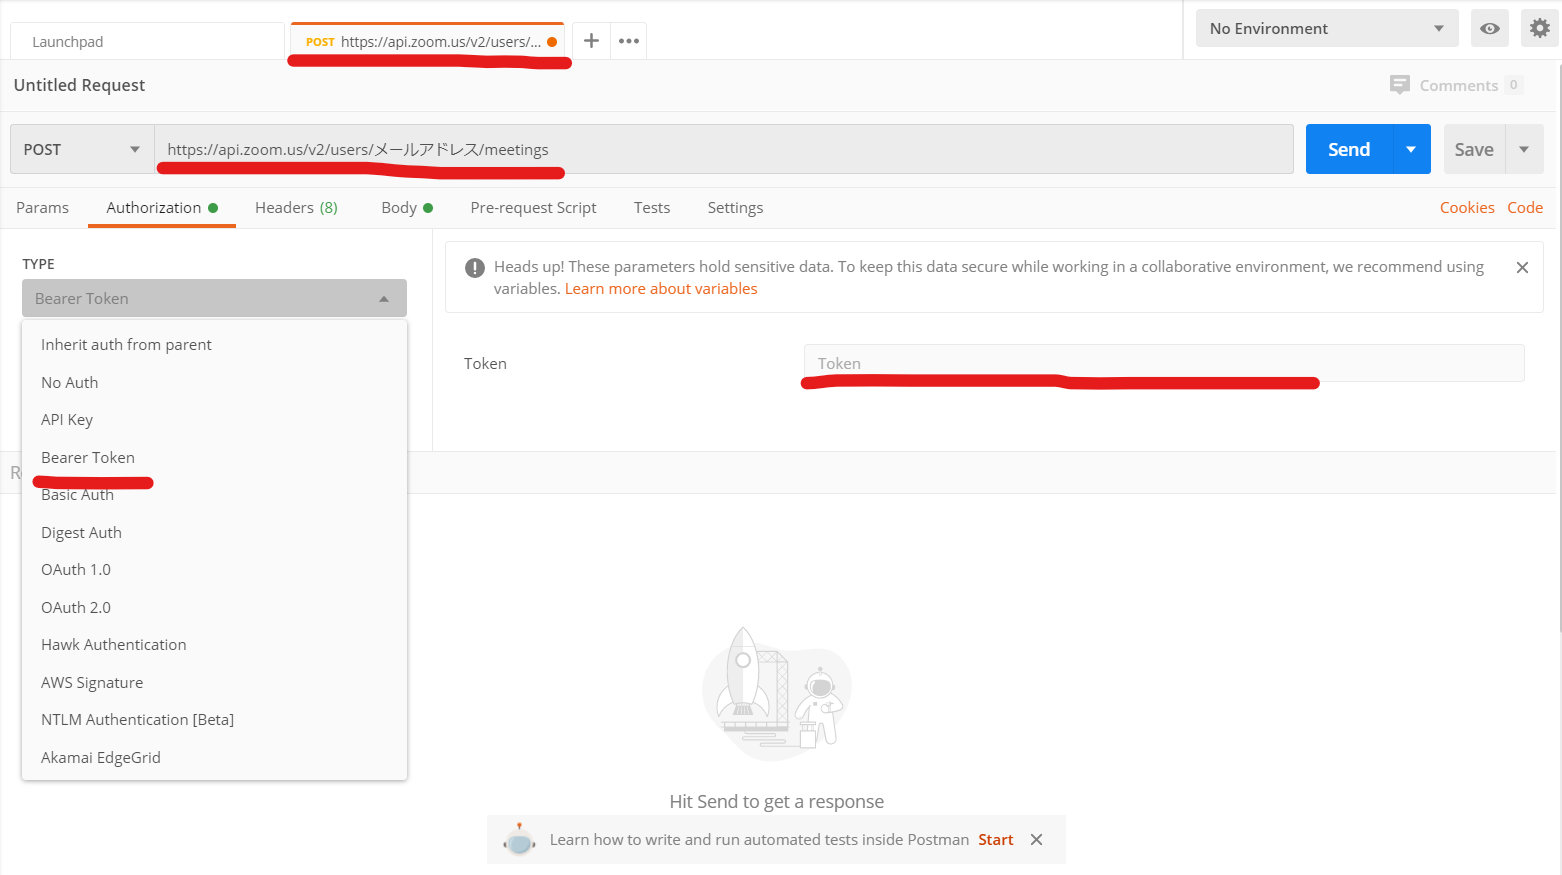Choose API Key auth type

click(214, 419)
